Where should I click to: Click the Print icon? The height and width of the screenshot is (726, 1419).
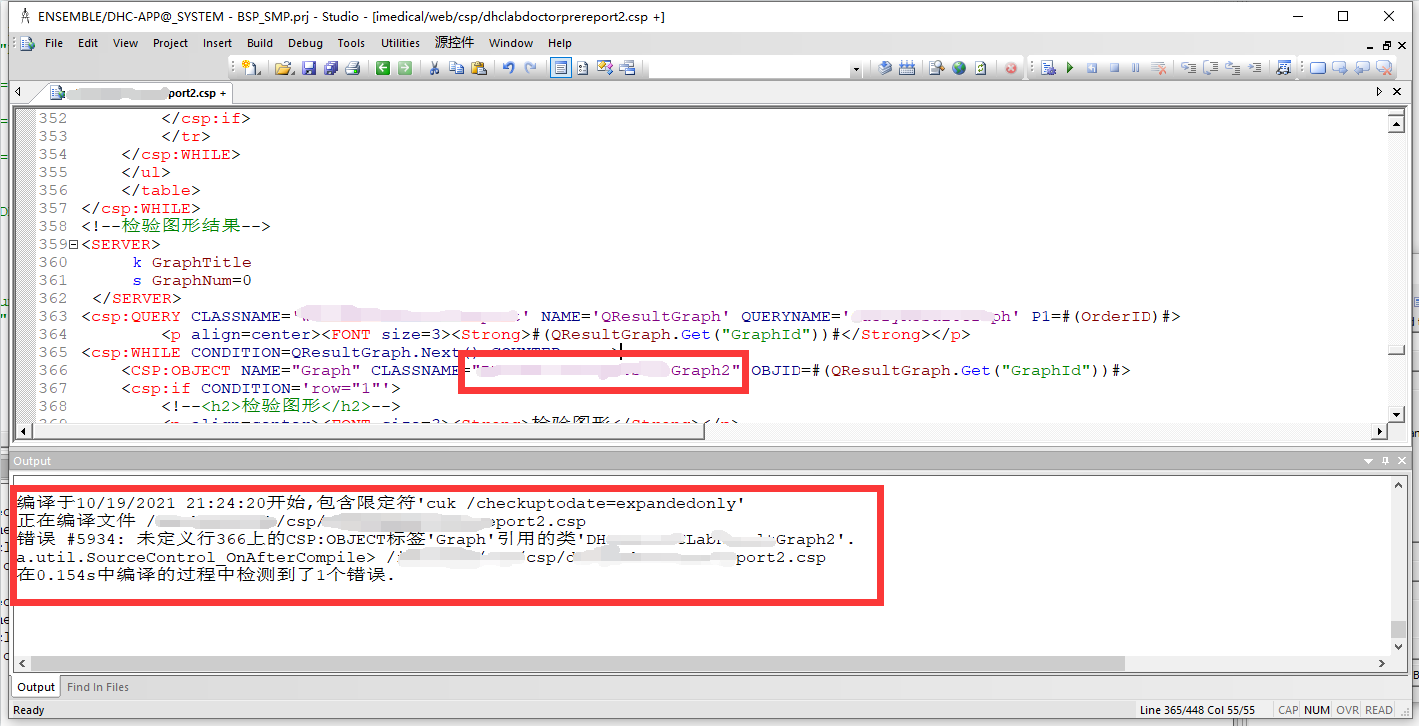tap(352, 68)
